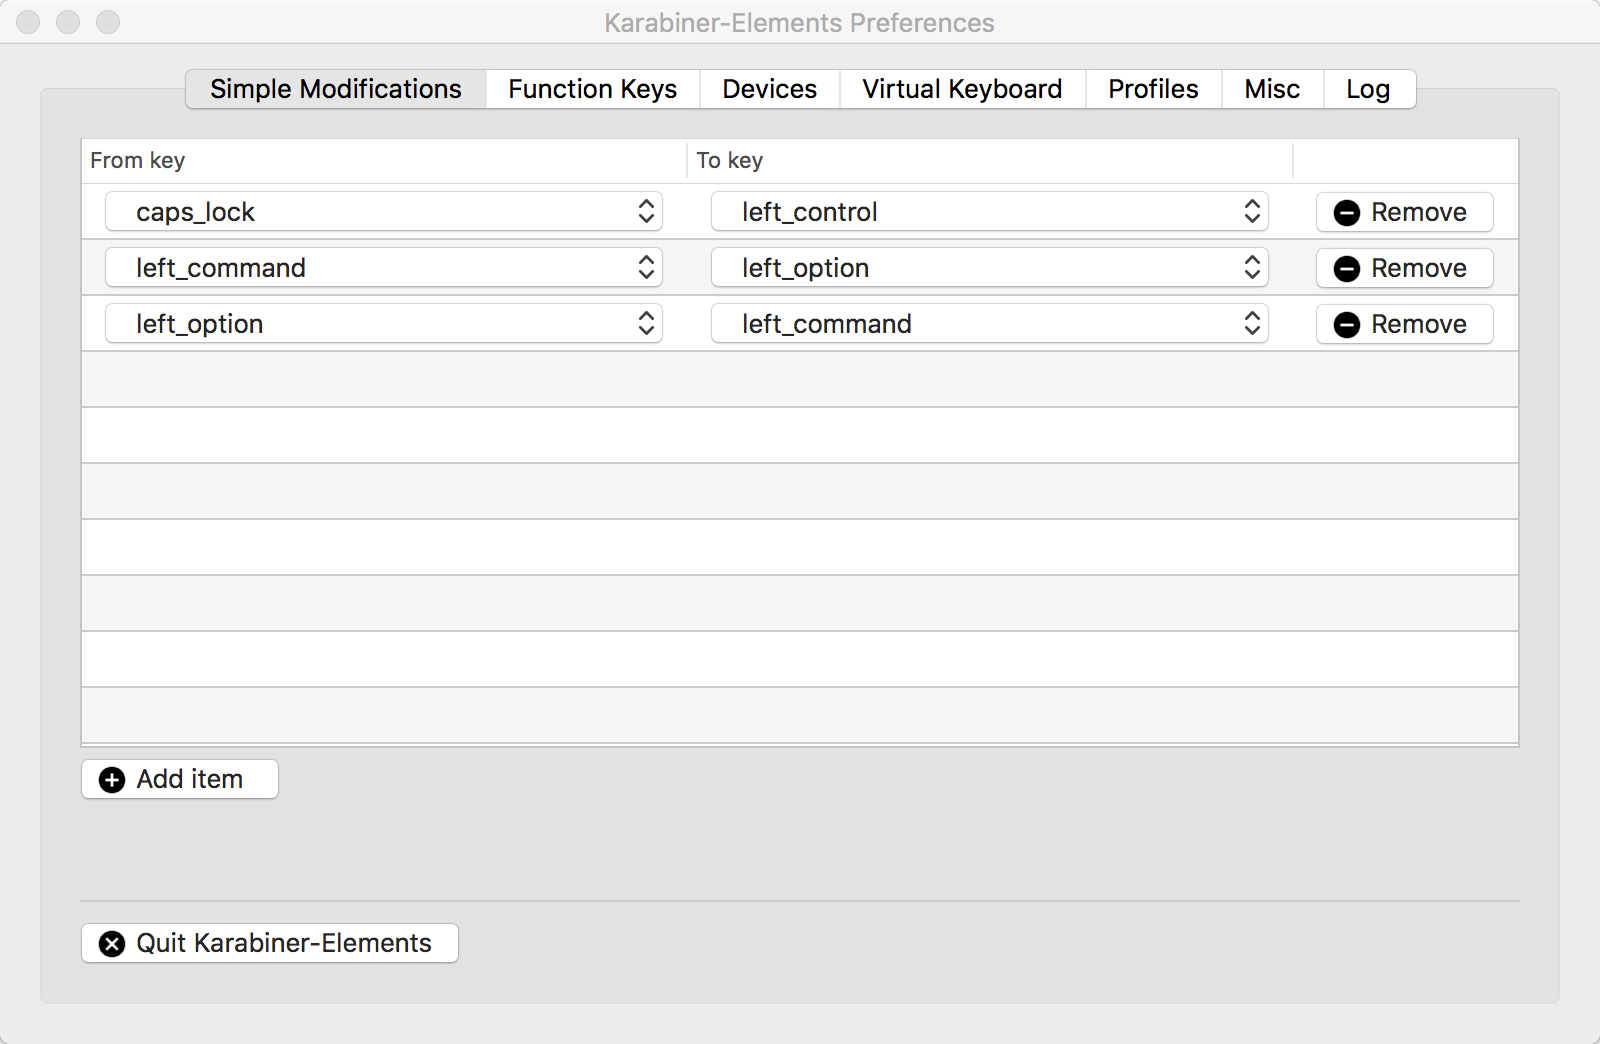The height and width of the screenshot is (1044, 1600).
Task: Open the caps_lock From key dropdown
Action: point(384,212)
